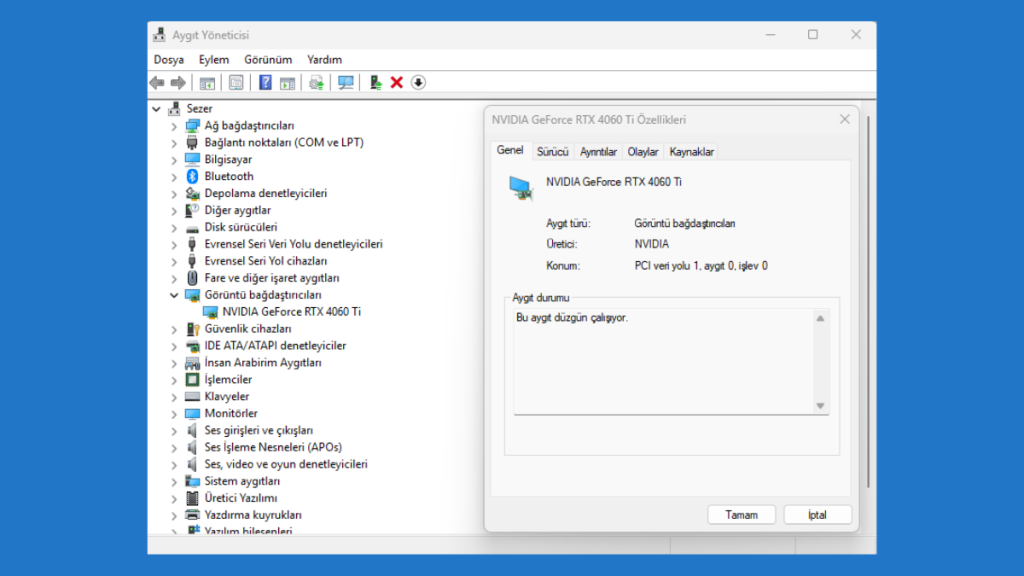Click the red X uninstall device icon
1024x576 pixels.
[x=396, y=83]
